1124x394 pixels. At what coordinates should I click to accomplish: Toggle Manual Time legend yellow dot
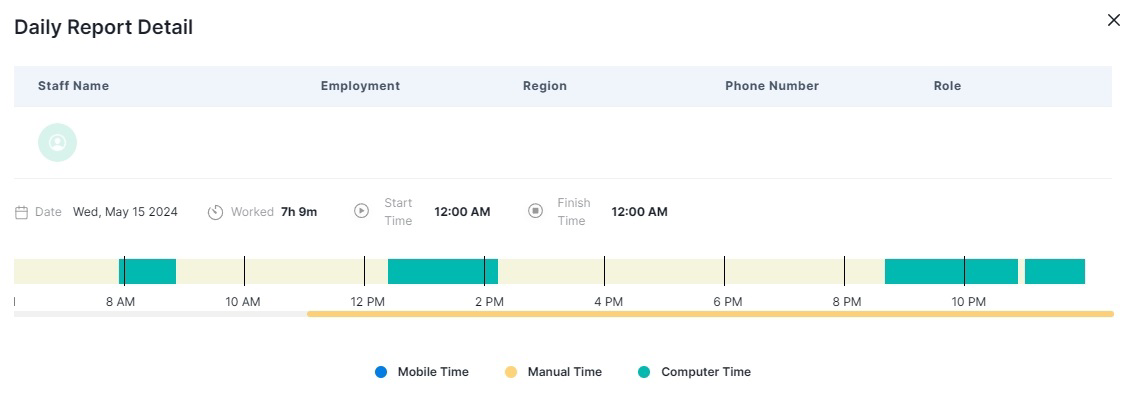coord(510,372)
